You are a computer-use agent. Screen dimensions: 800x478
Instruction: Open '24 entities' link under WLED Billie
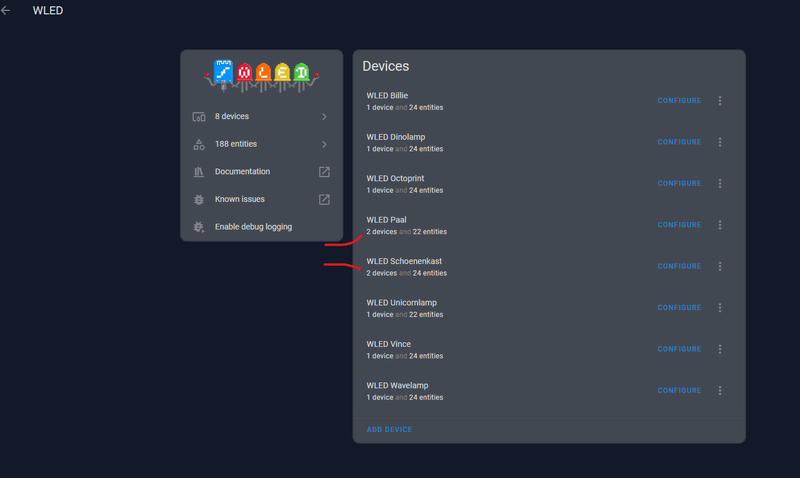(x=426, y=108)
